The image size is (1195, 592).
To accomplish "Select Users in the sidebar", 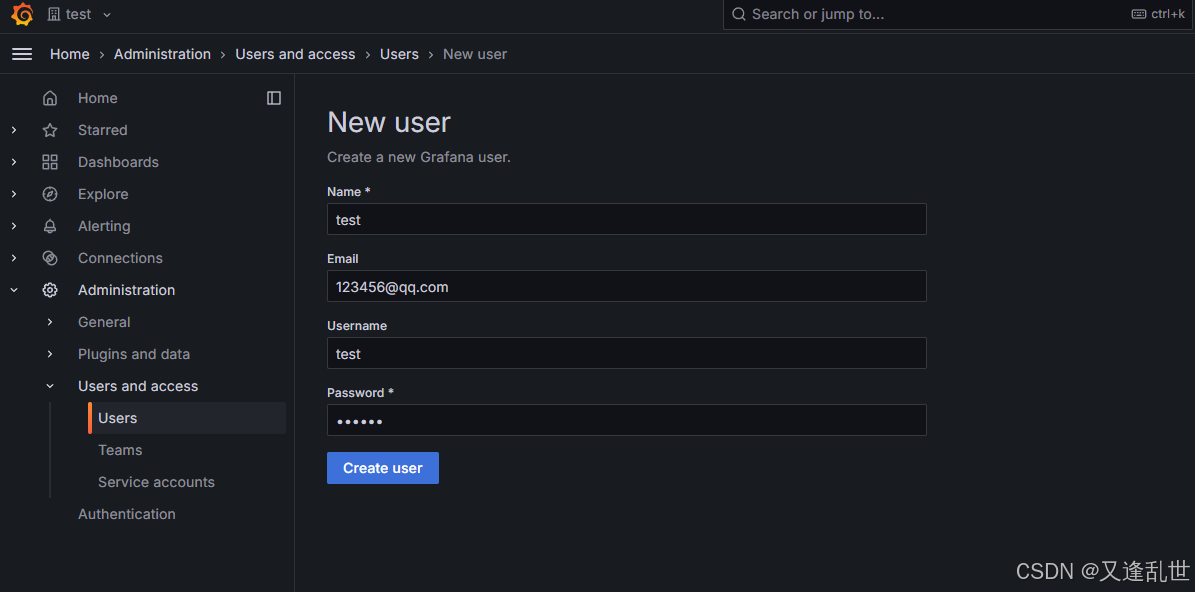I will pyautogui.click(x=187, y=418).
